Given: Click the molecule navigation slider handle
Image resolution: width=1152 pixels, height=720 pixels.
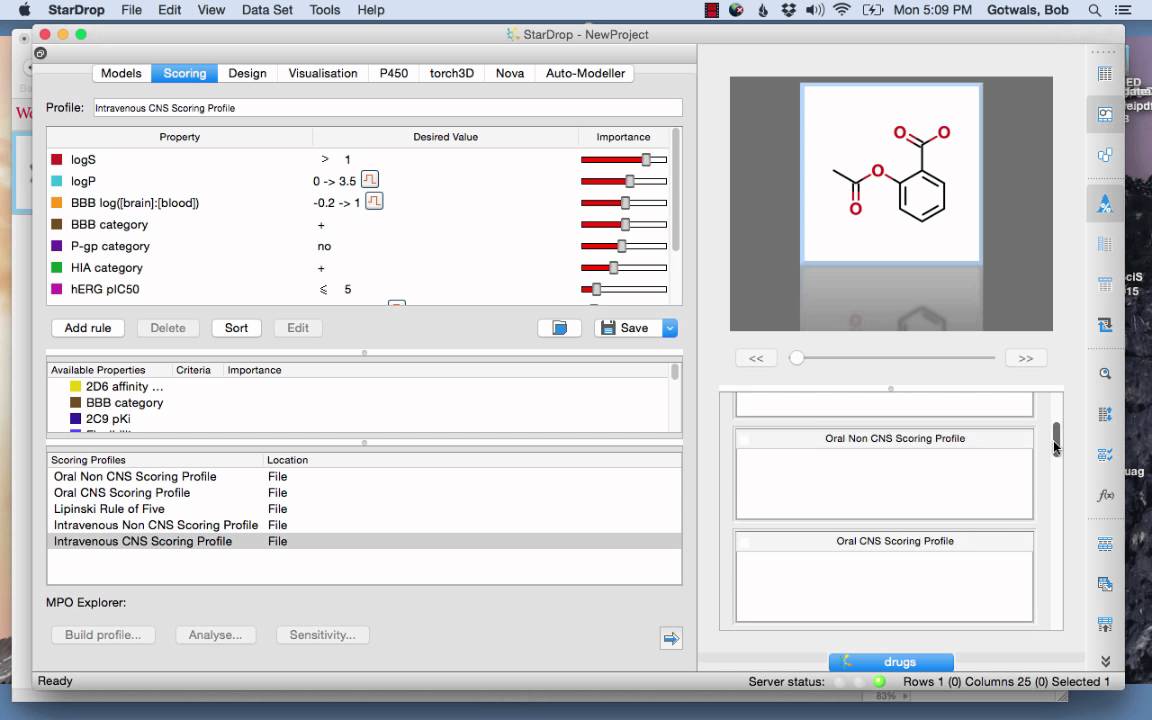Looking at the screenshot, I should click(x=796, y=358).
